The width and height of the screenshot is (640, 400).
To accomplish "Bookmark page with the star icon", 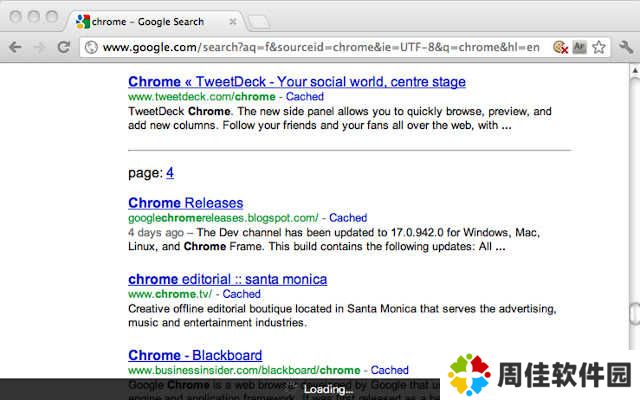I will click(x=599, y=47).
